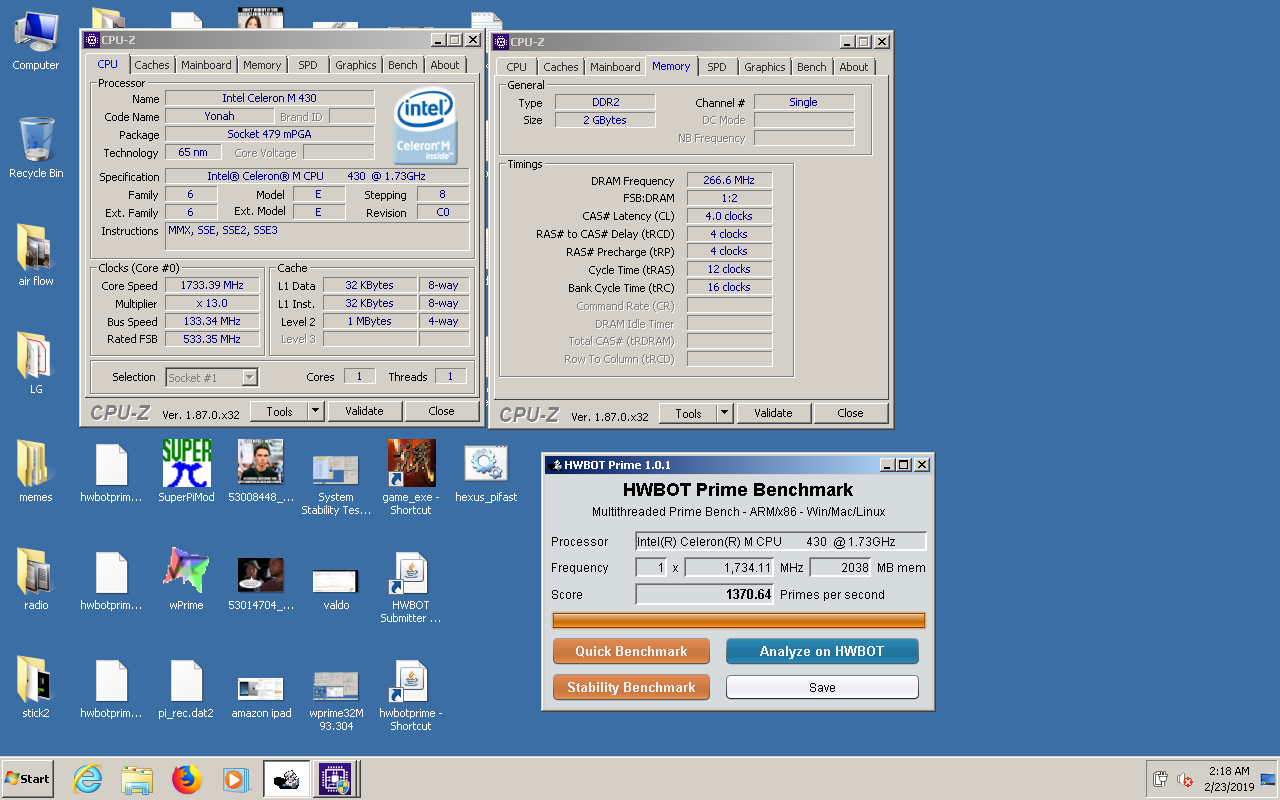Open the air flow folder

(36, 256)
